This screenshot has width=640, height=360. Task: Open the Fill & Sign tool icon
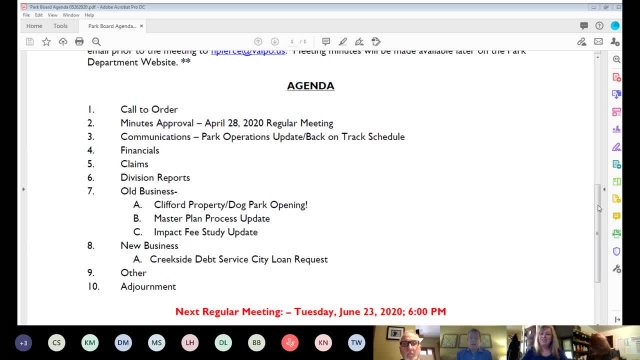tap(359, 42)
